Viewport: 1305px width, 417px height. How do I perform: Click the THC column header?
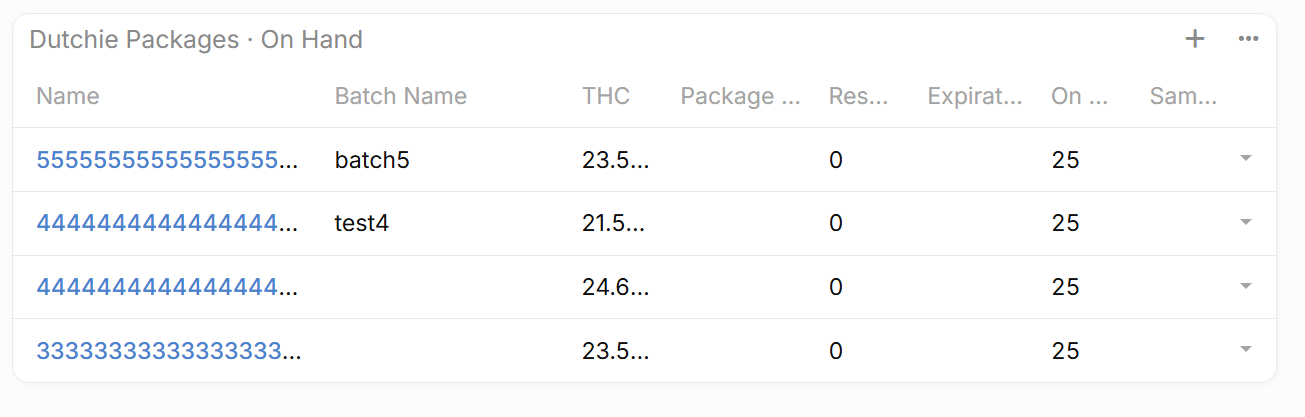pos(606,96)
